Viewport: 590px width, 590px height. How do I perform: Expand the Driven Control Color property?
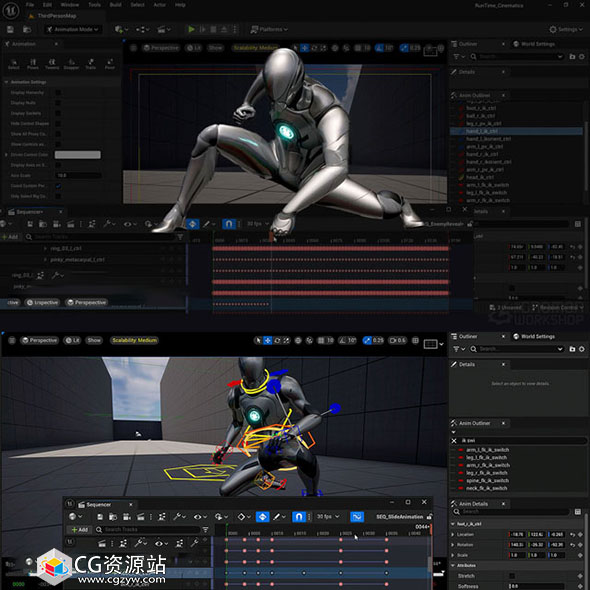6,155
